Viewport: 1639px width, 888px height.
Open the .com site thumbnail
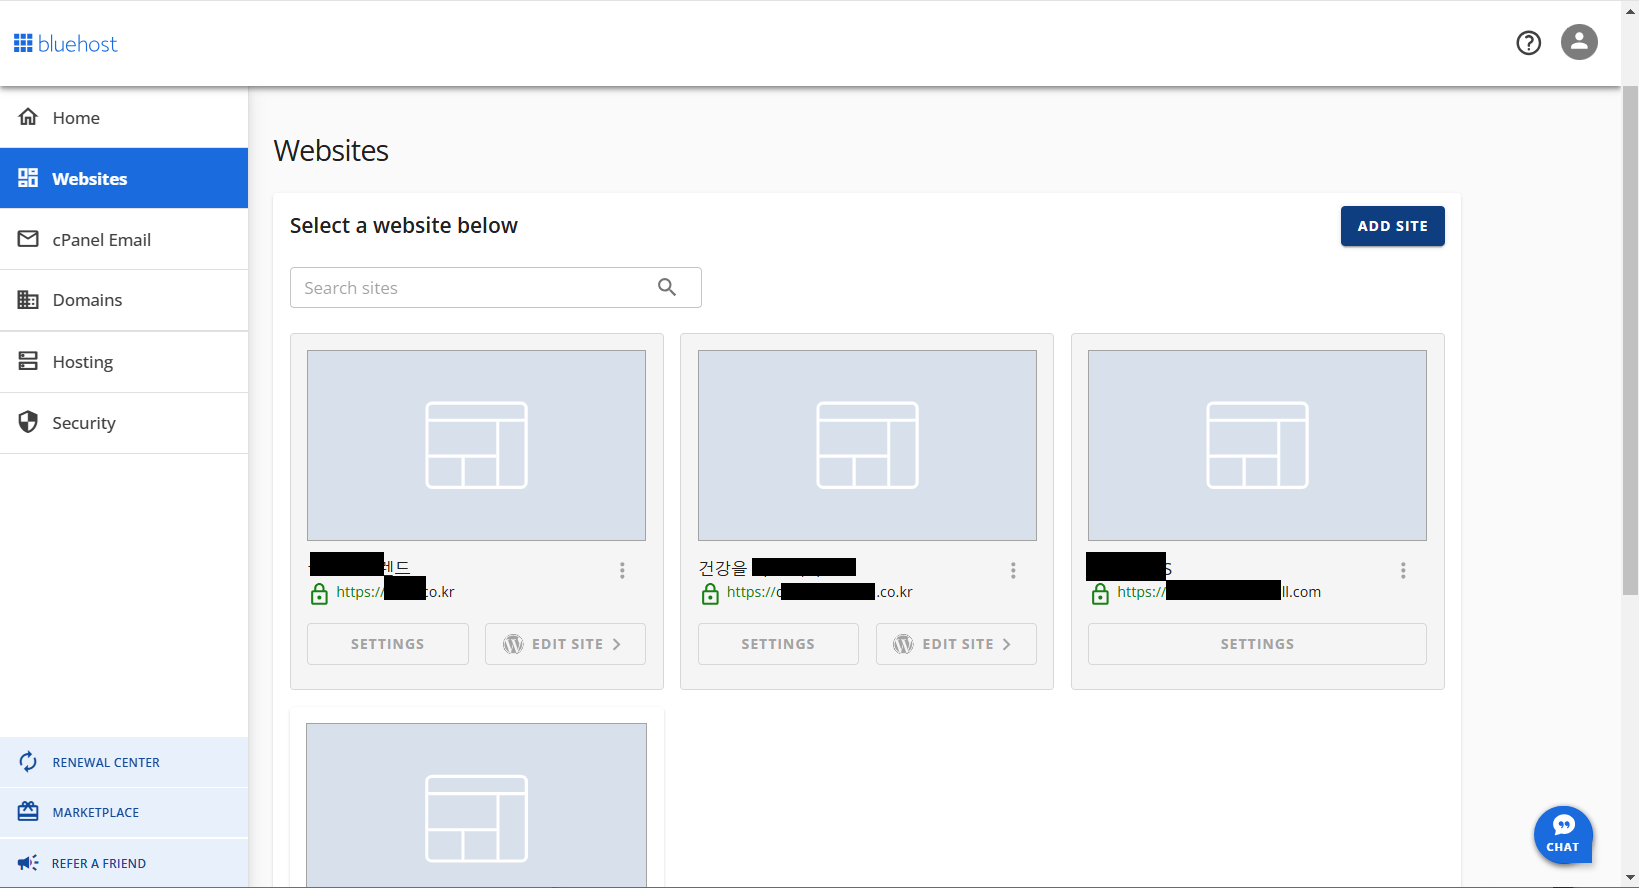click(x=1257, y=445)
